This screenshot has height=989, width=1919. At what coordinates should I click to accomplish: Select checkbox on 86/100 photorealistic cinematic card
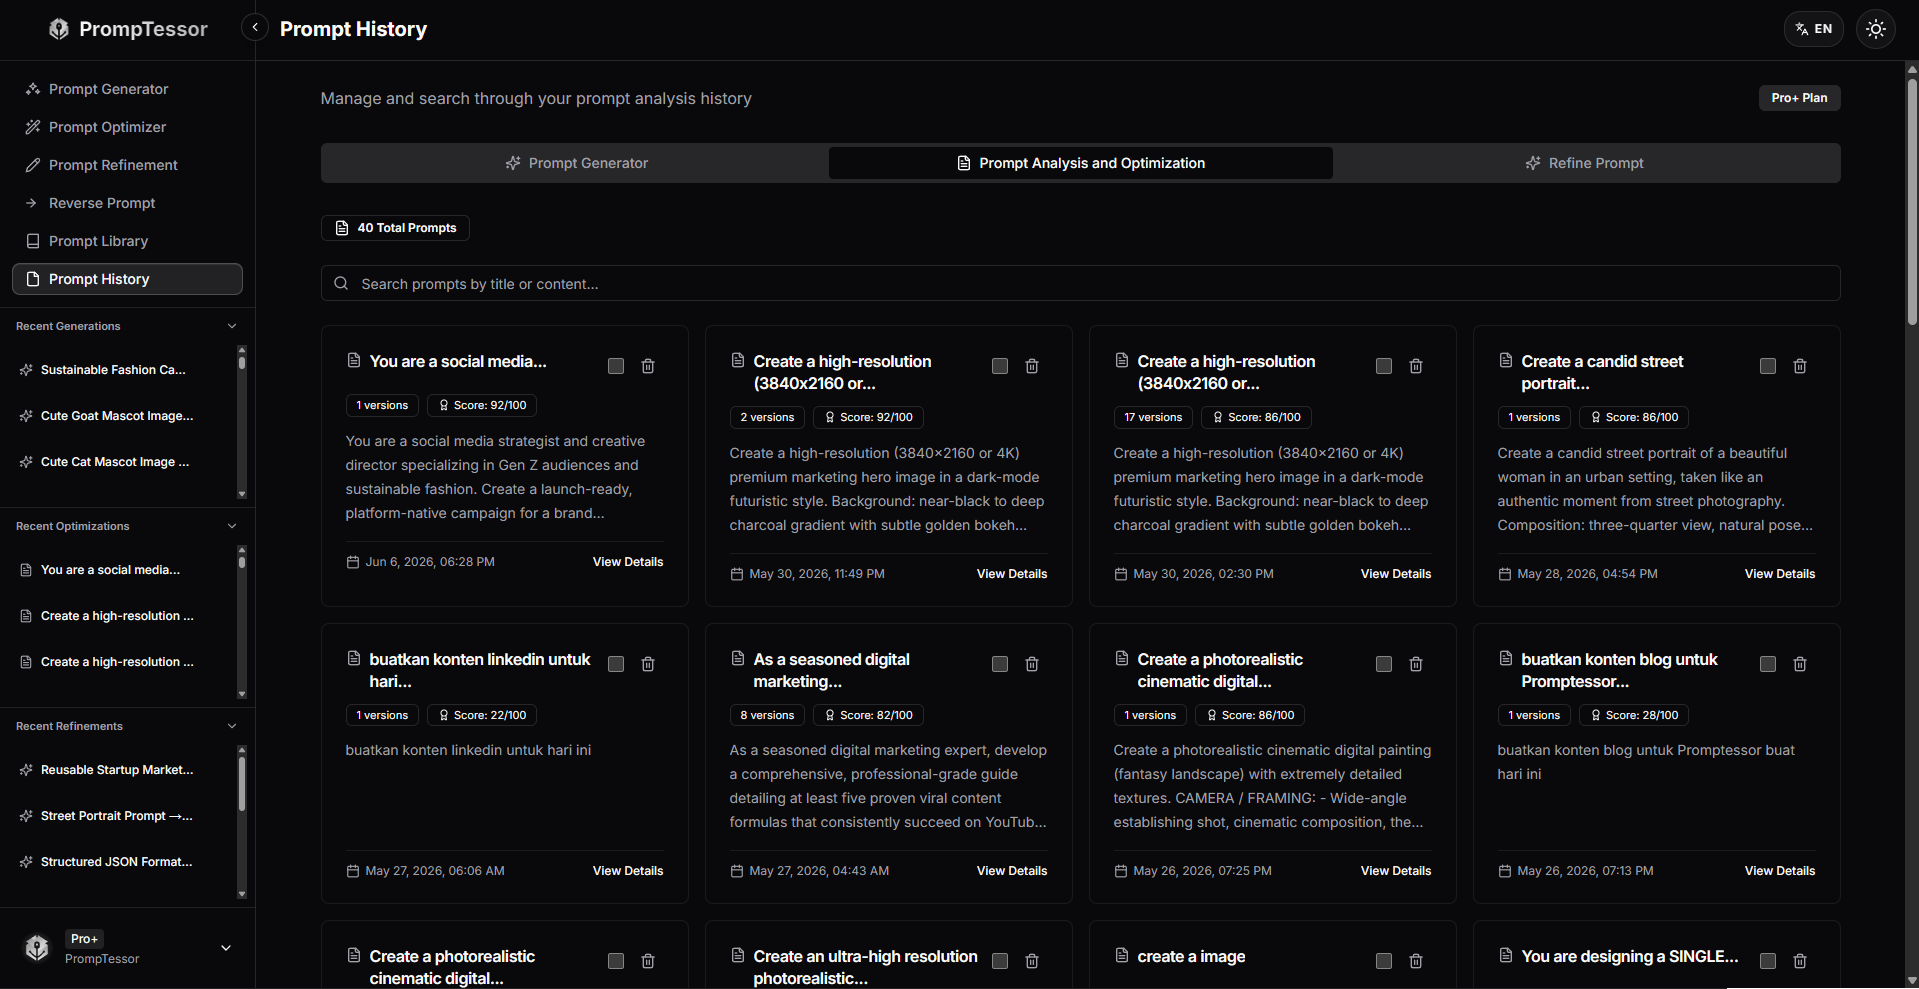pos(1384,664)
